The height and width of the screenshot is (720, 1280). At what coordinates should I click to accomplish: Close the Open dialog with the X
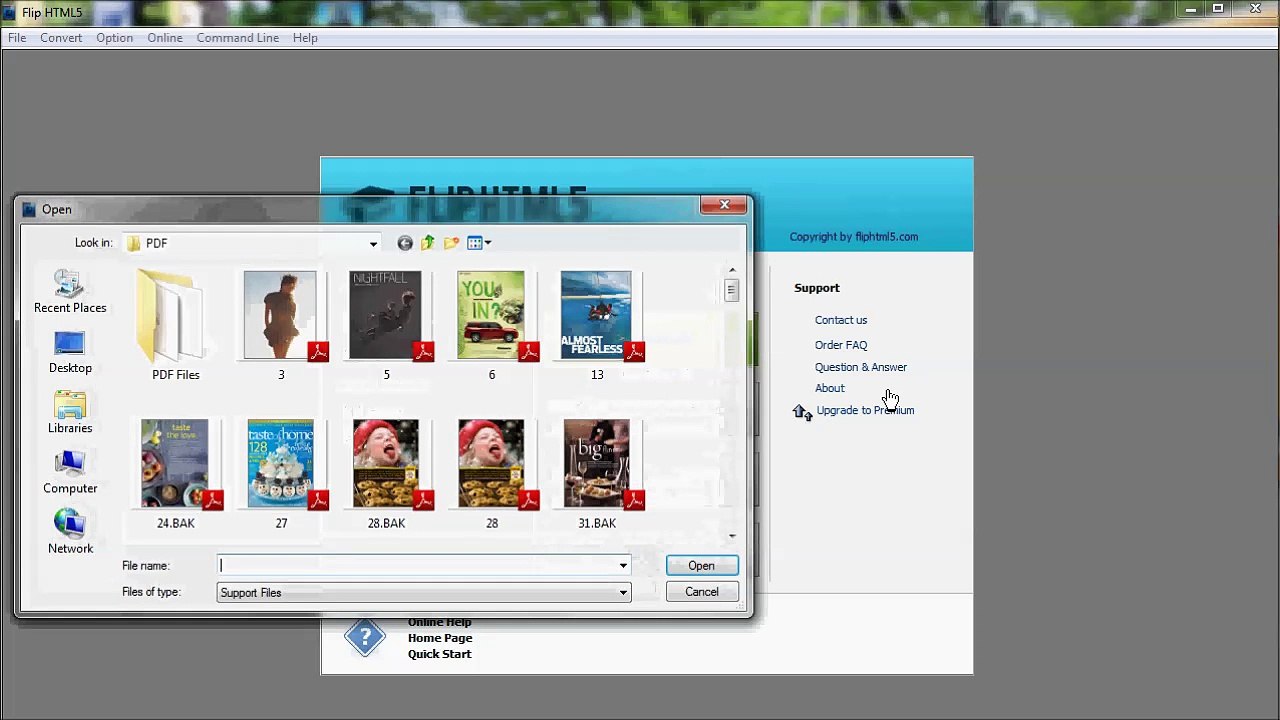click(724, 205)
